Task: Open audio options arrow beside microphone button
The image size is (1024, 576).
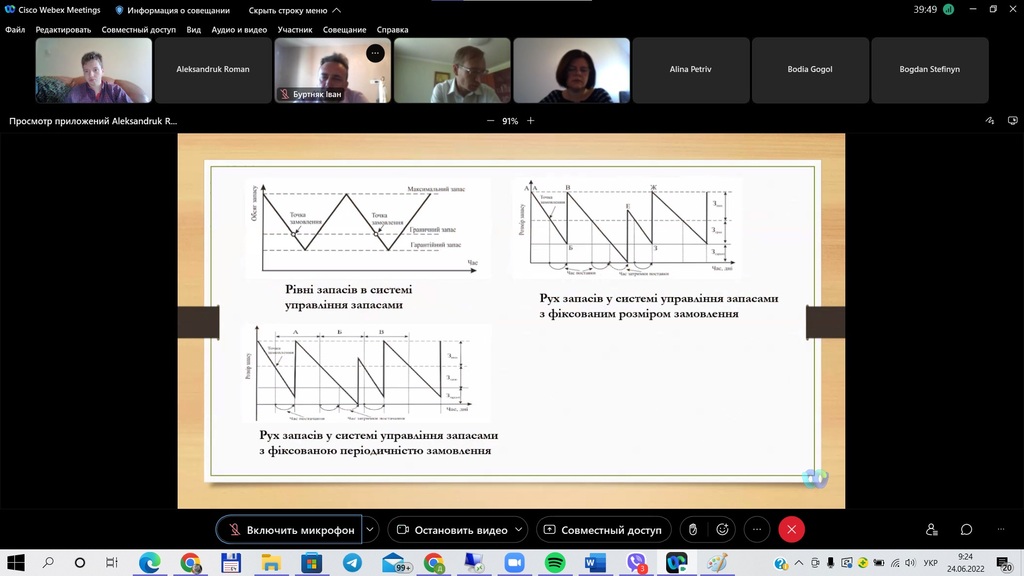Action: coord(371,530)
